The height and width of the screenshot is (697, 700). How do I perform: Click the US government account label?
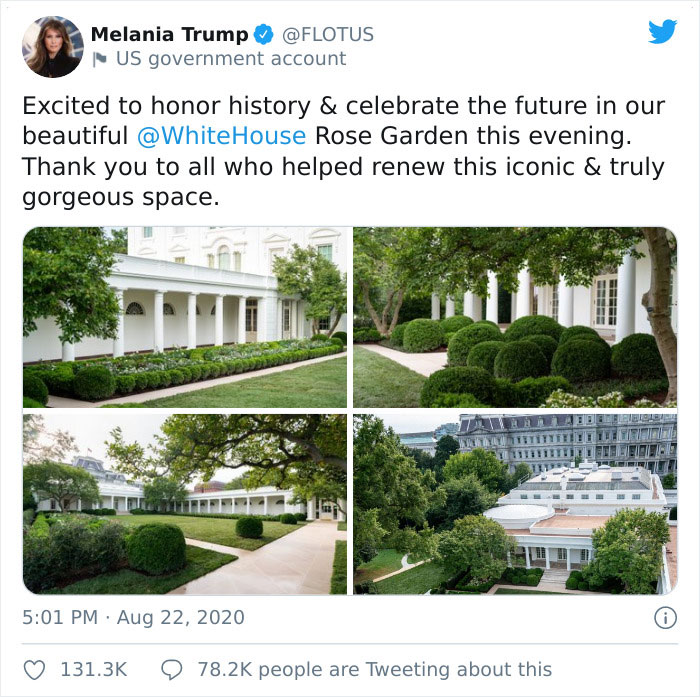coord(231,59)
